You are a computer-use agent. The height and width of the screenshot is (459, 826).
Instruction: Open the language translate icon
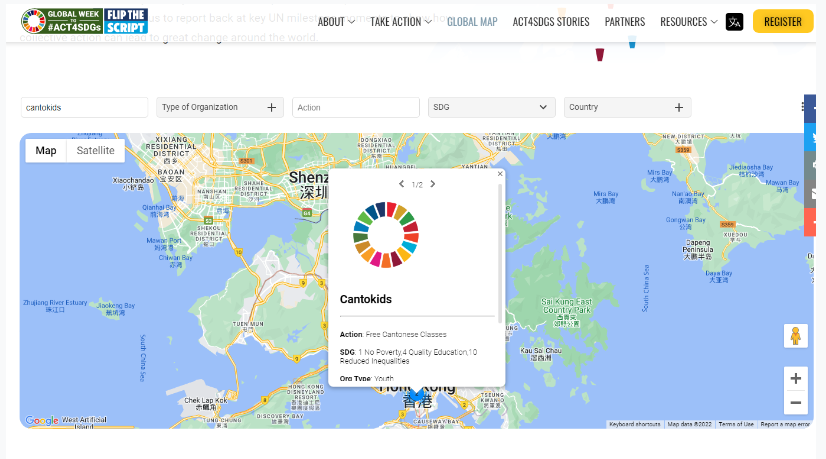(x=734, y=22)
